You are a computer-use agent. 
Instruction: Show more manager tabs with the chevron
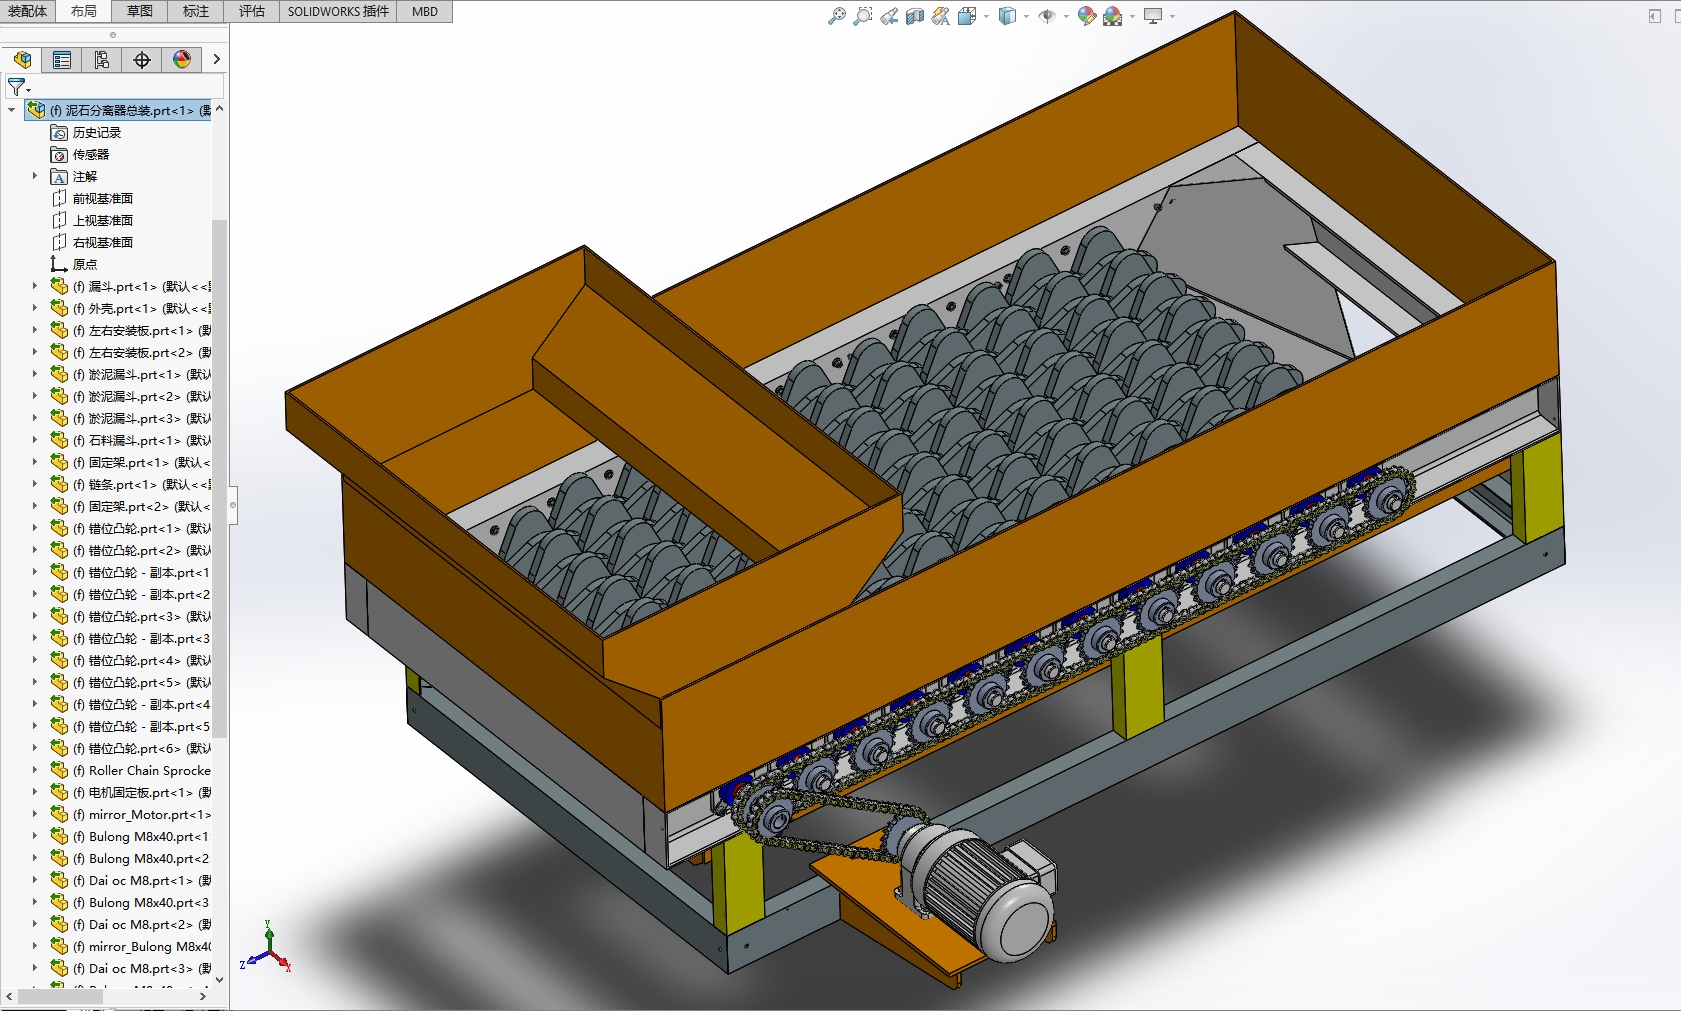point(216,60)
